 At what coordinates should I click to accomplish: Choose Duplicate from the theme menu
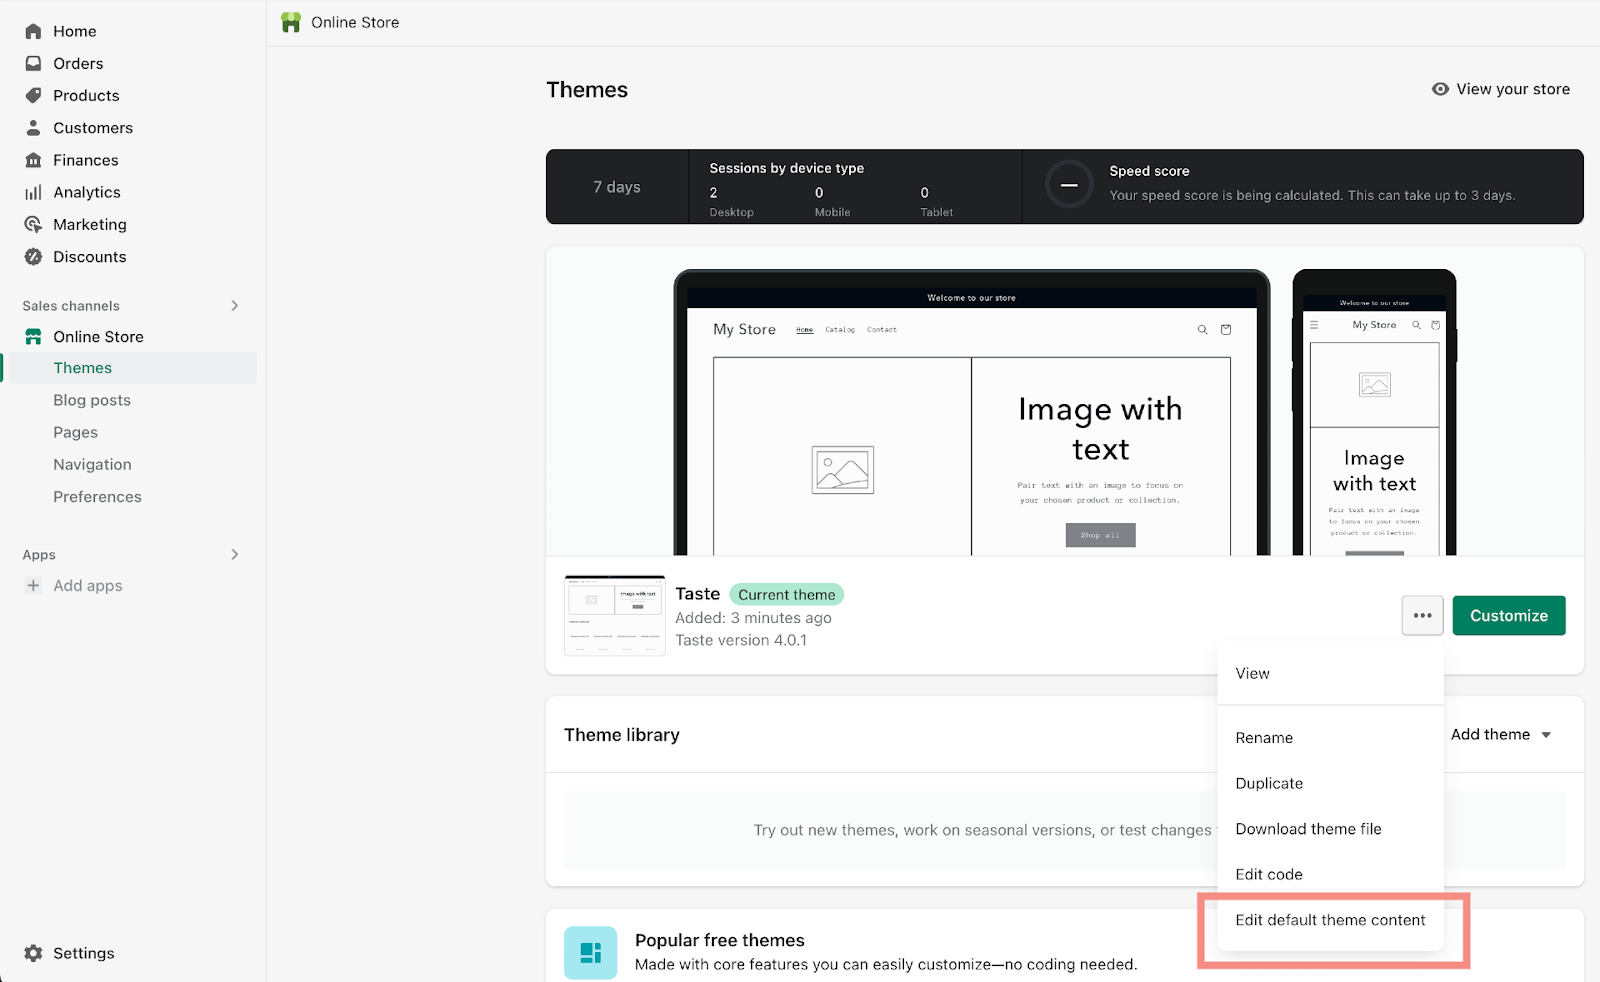coord(1268,783)
